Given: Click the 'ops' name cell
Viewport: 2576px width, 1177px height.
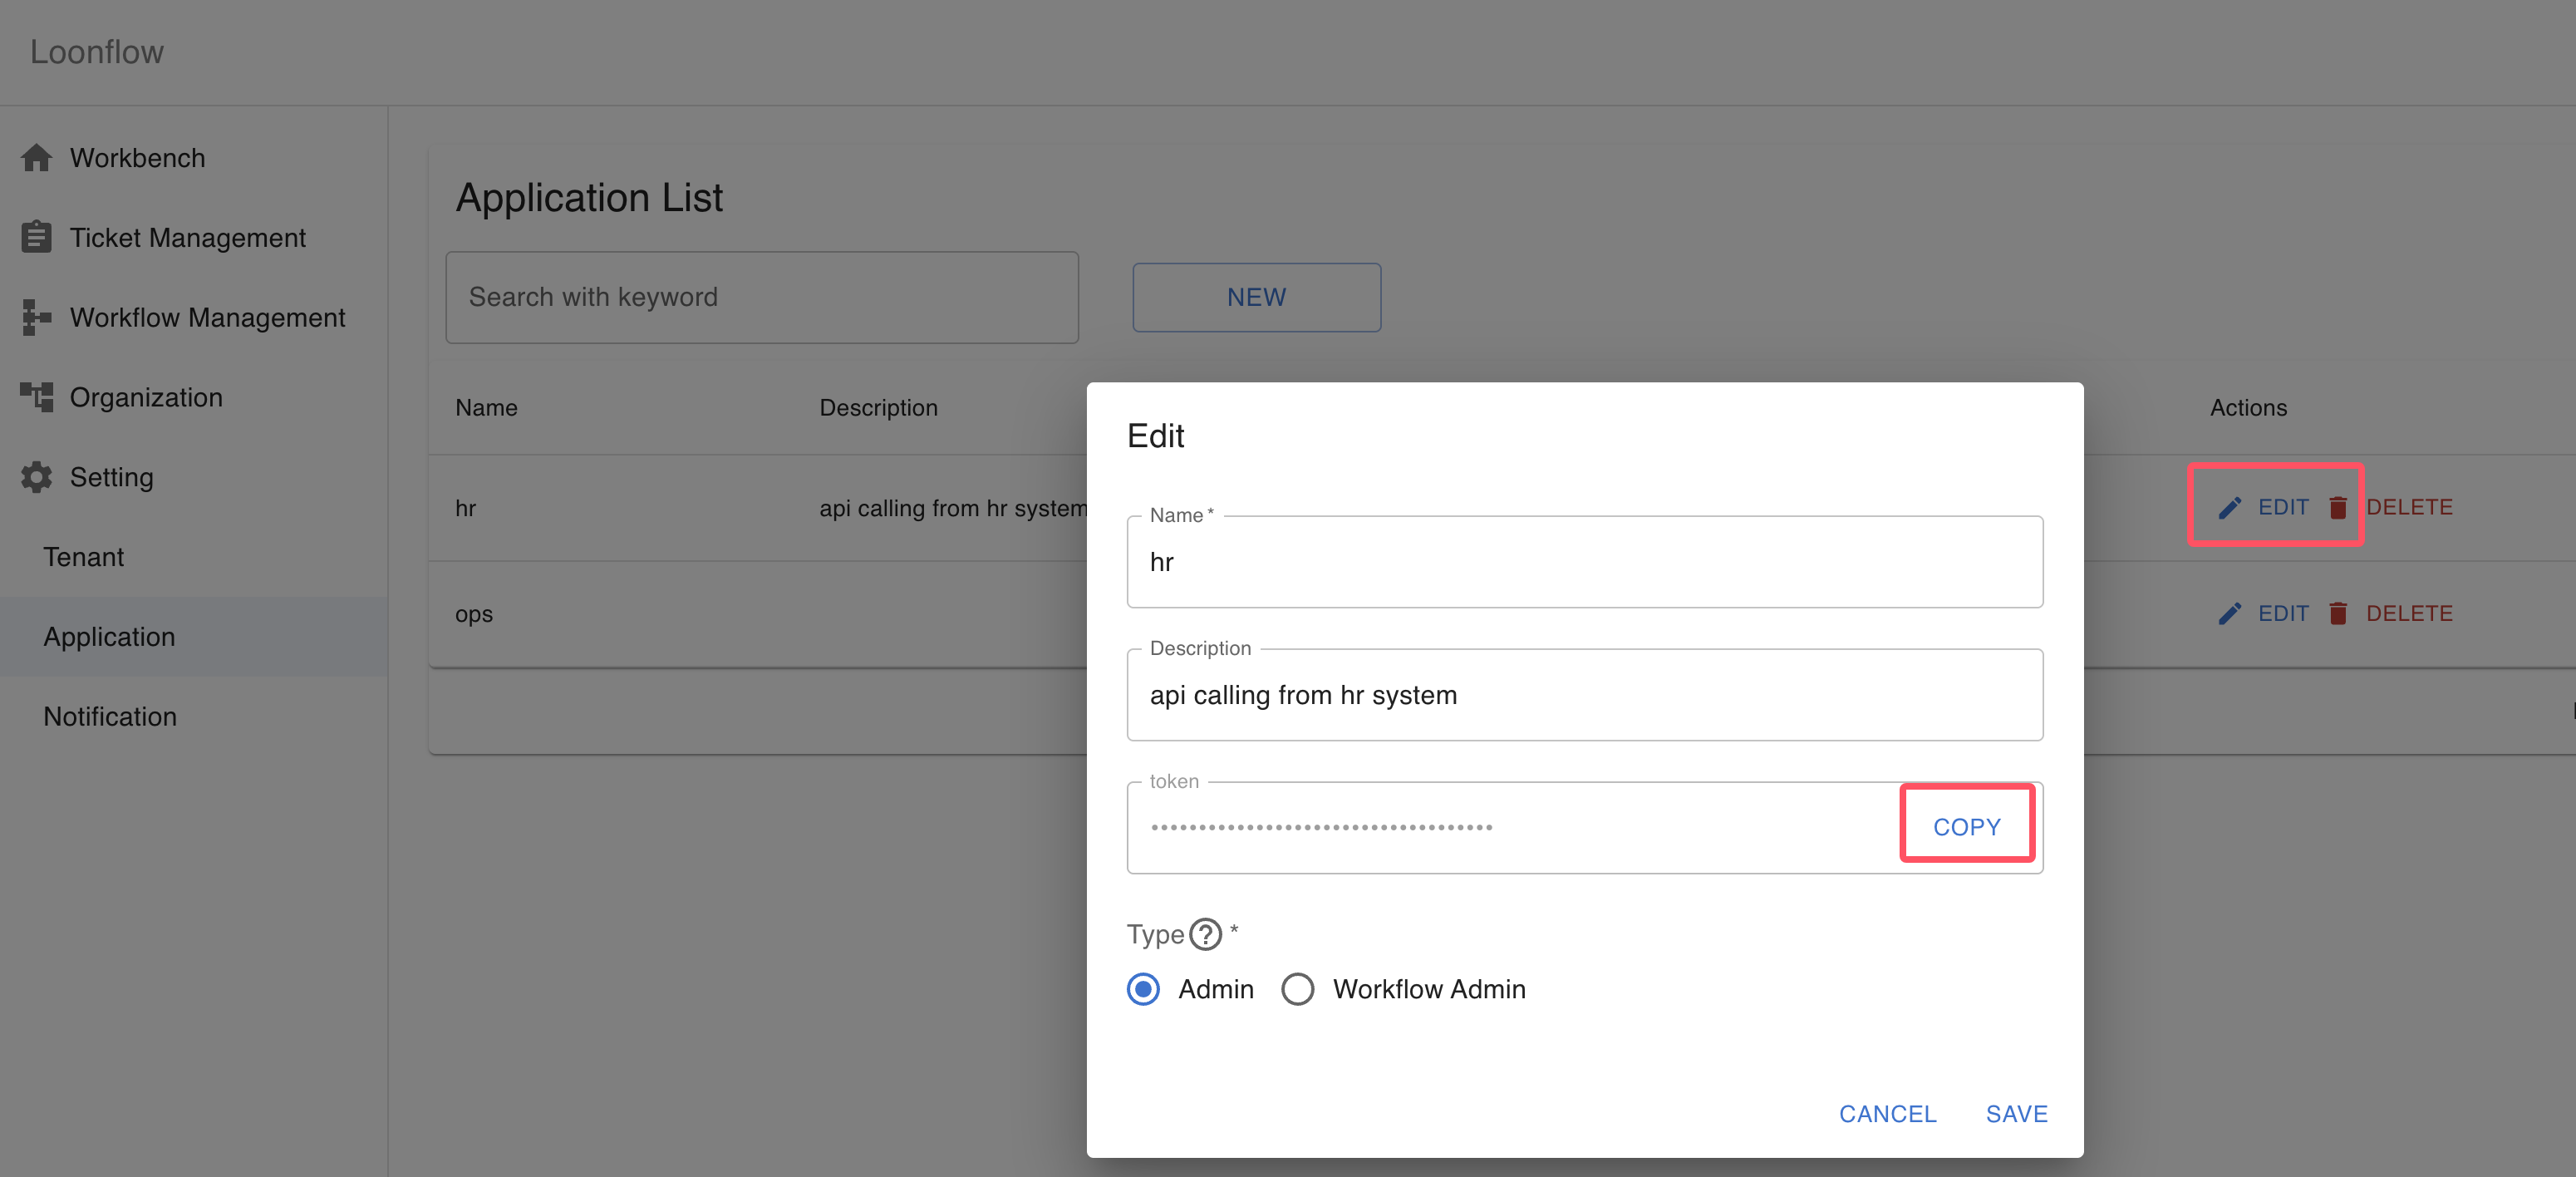Looking at the screenshot, I should [474, 614].
